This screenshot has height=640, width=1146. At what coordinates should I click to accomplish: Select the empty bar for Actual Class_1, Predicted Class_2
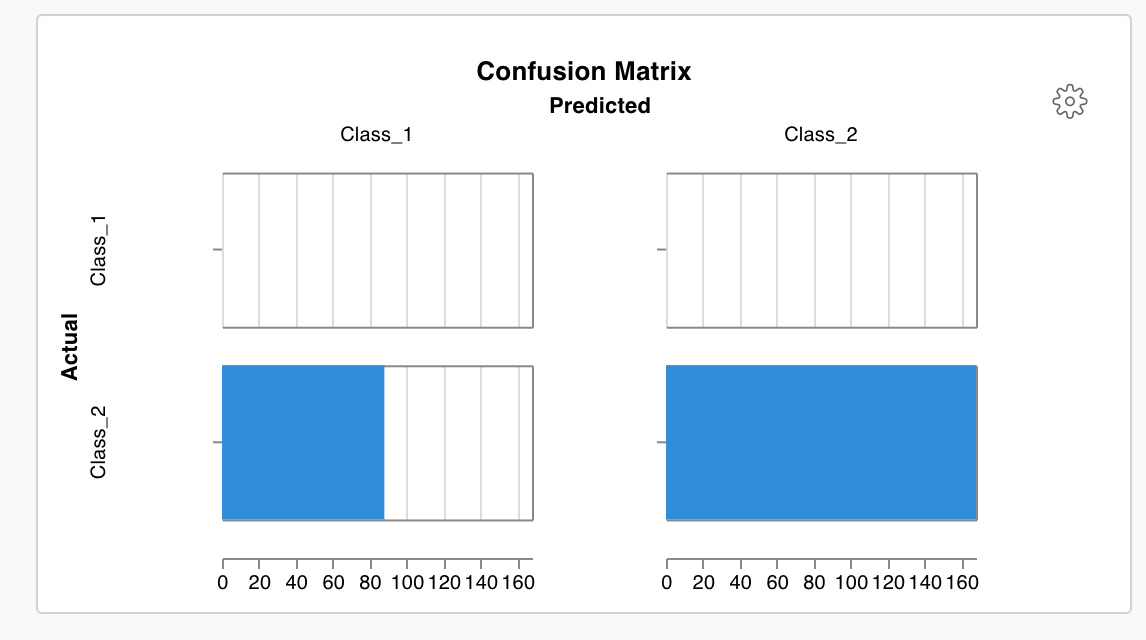[x=820, y=249]
